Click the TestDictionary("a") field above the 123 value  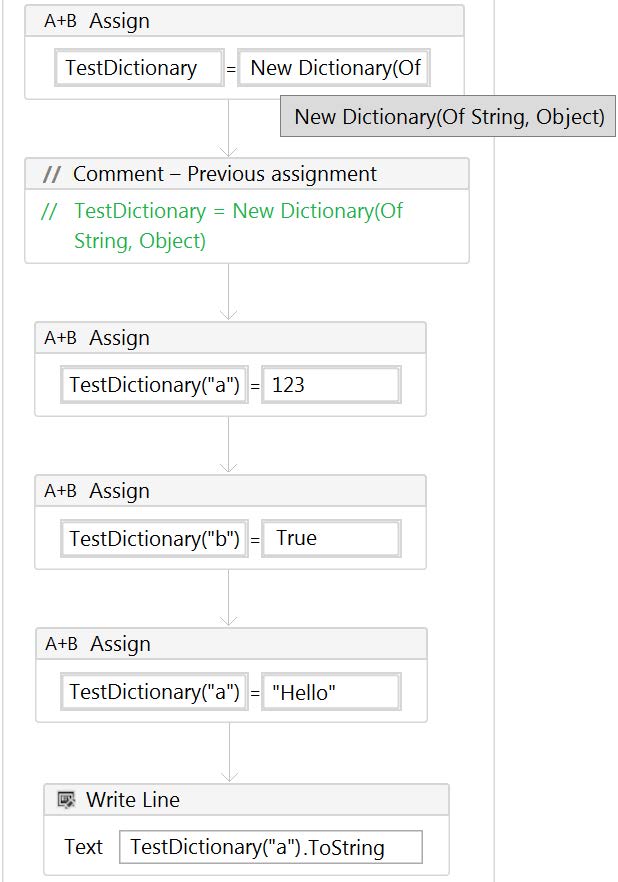tap(154, 385)
